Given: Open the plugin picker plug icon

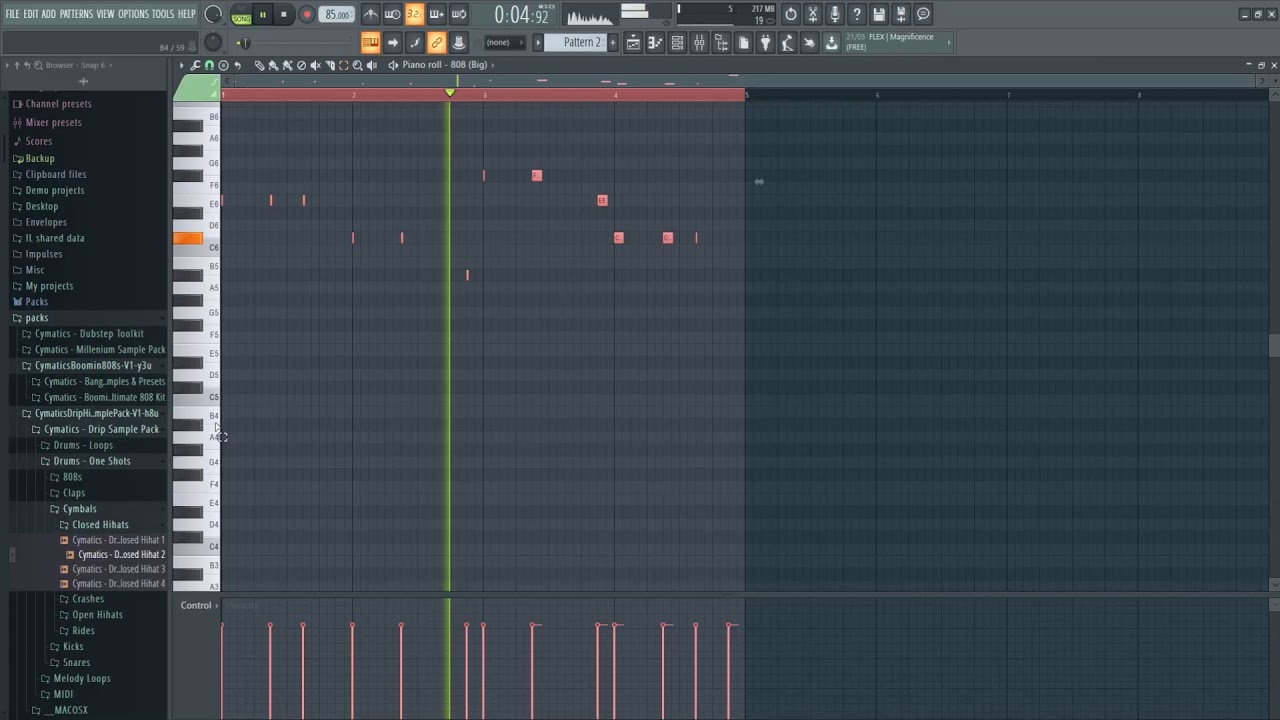Looking at the screenshot, I should [765, 42].
